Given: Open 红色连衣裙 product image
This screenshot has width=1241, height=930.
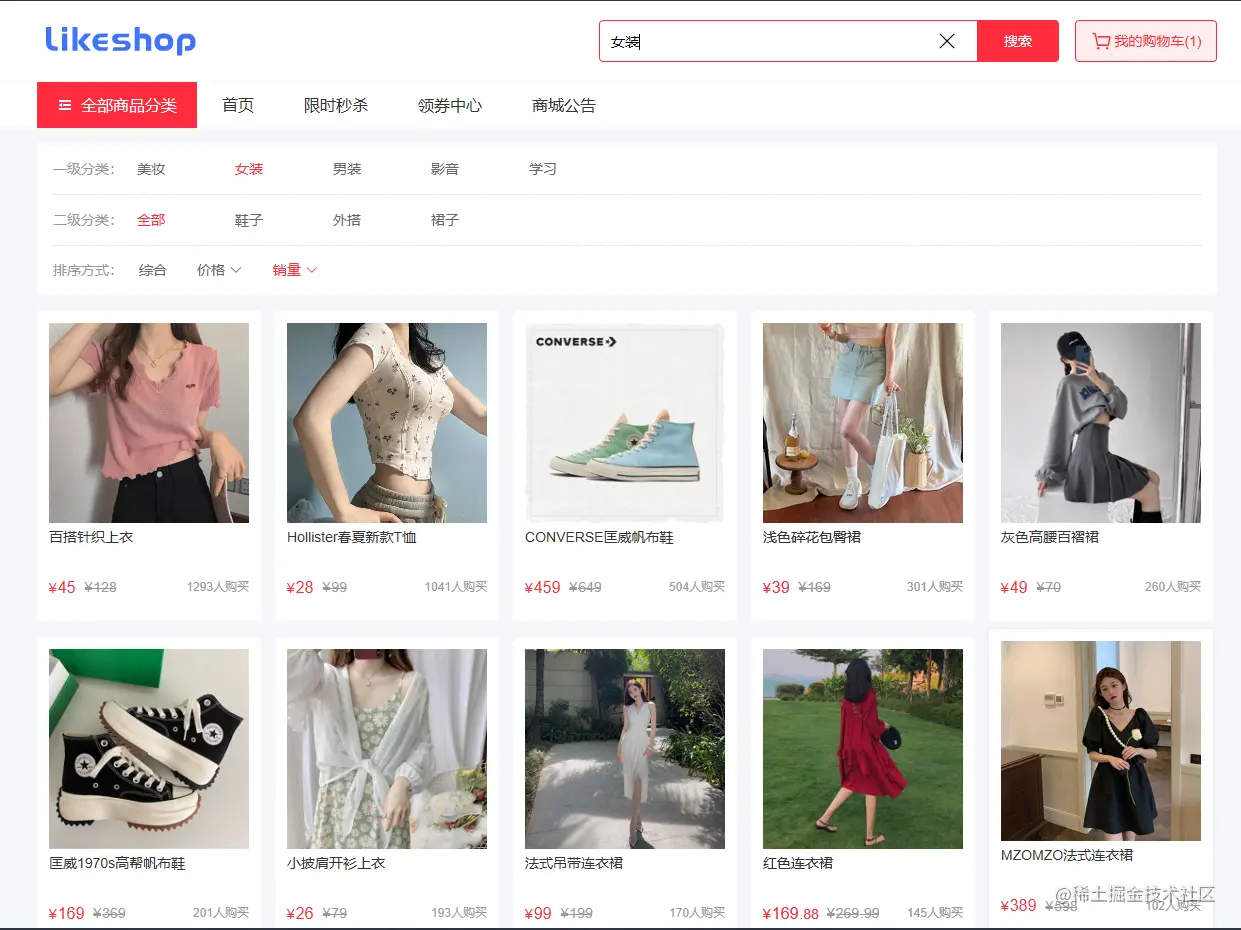Looking at the screenshot, I should click(x=863, y=749).
